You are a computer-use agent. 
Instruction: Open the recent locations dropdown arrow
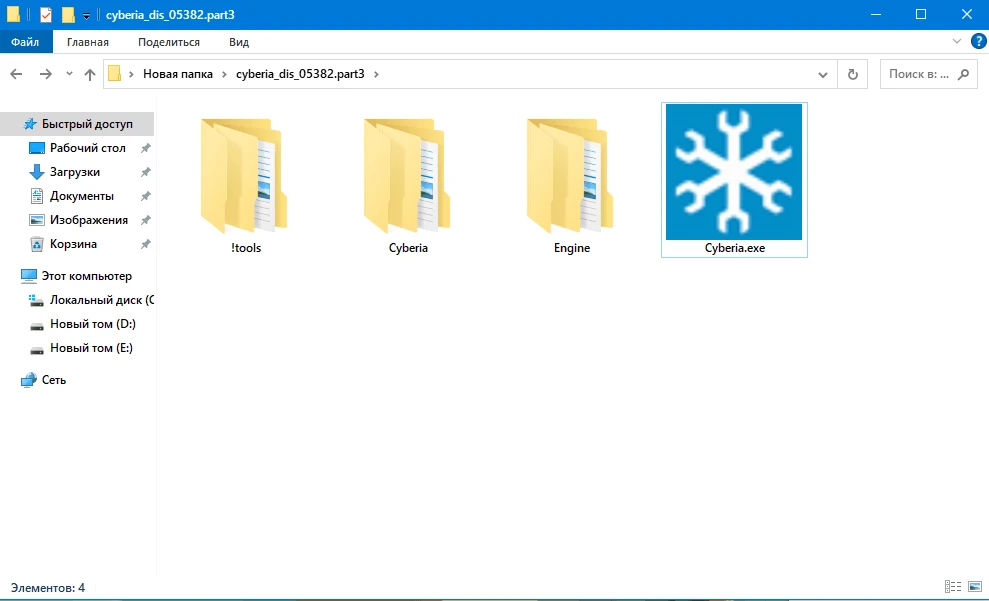coord(69,74)
